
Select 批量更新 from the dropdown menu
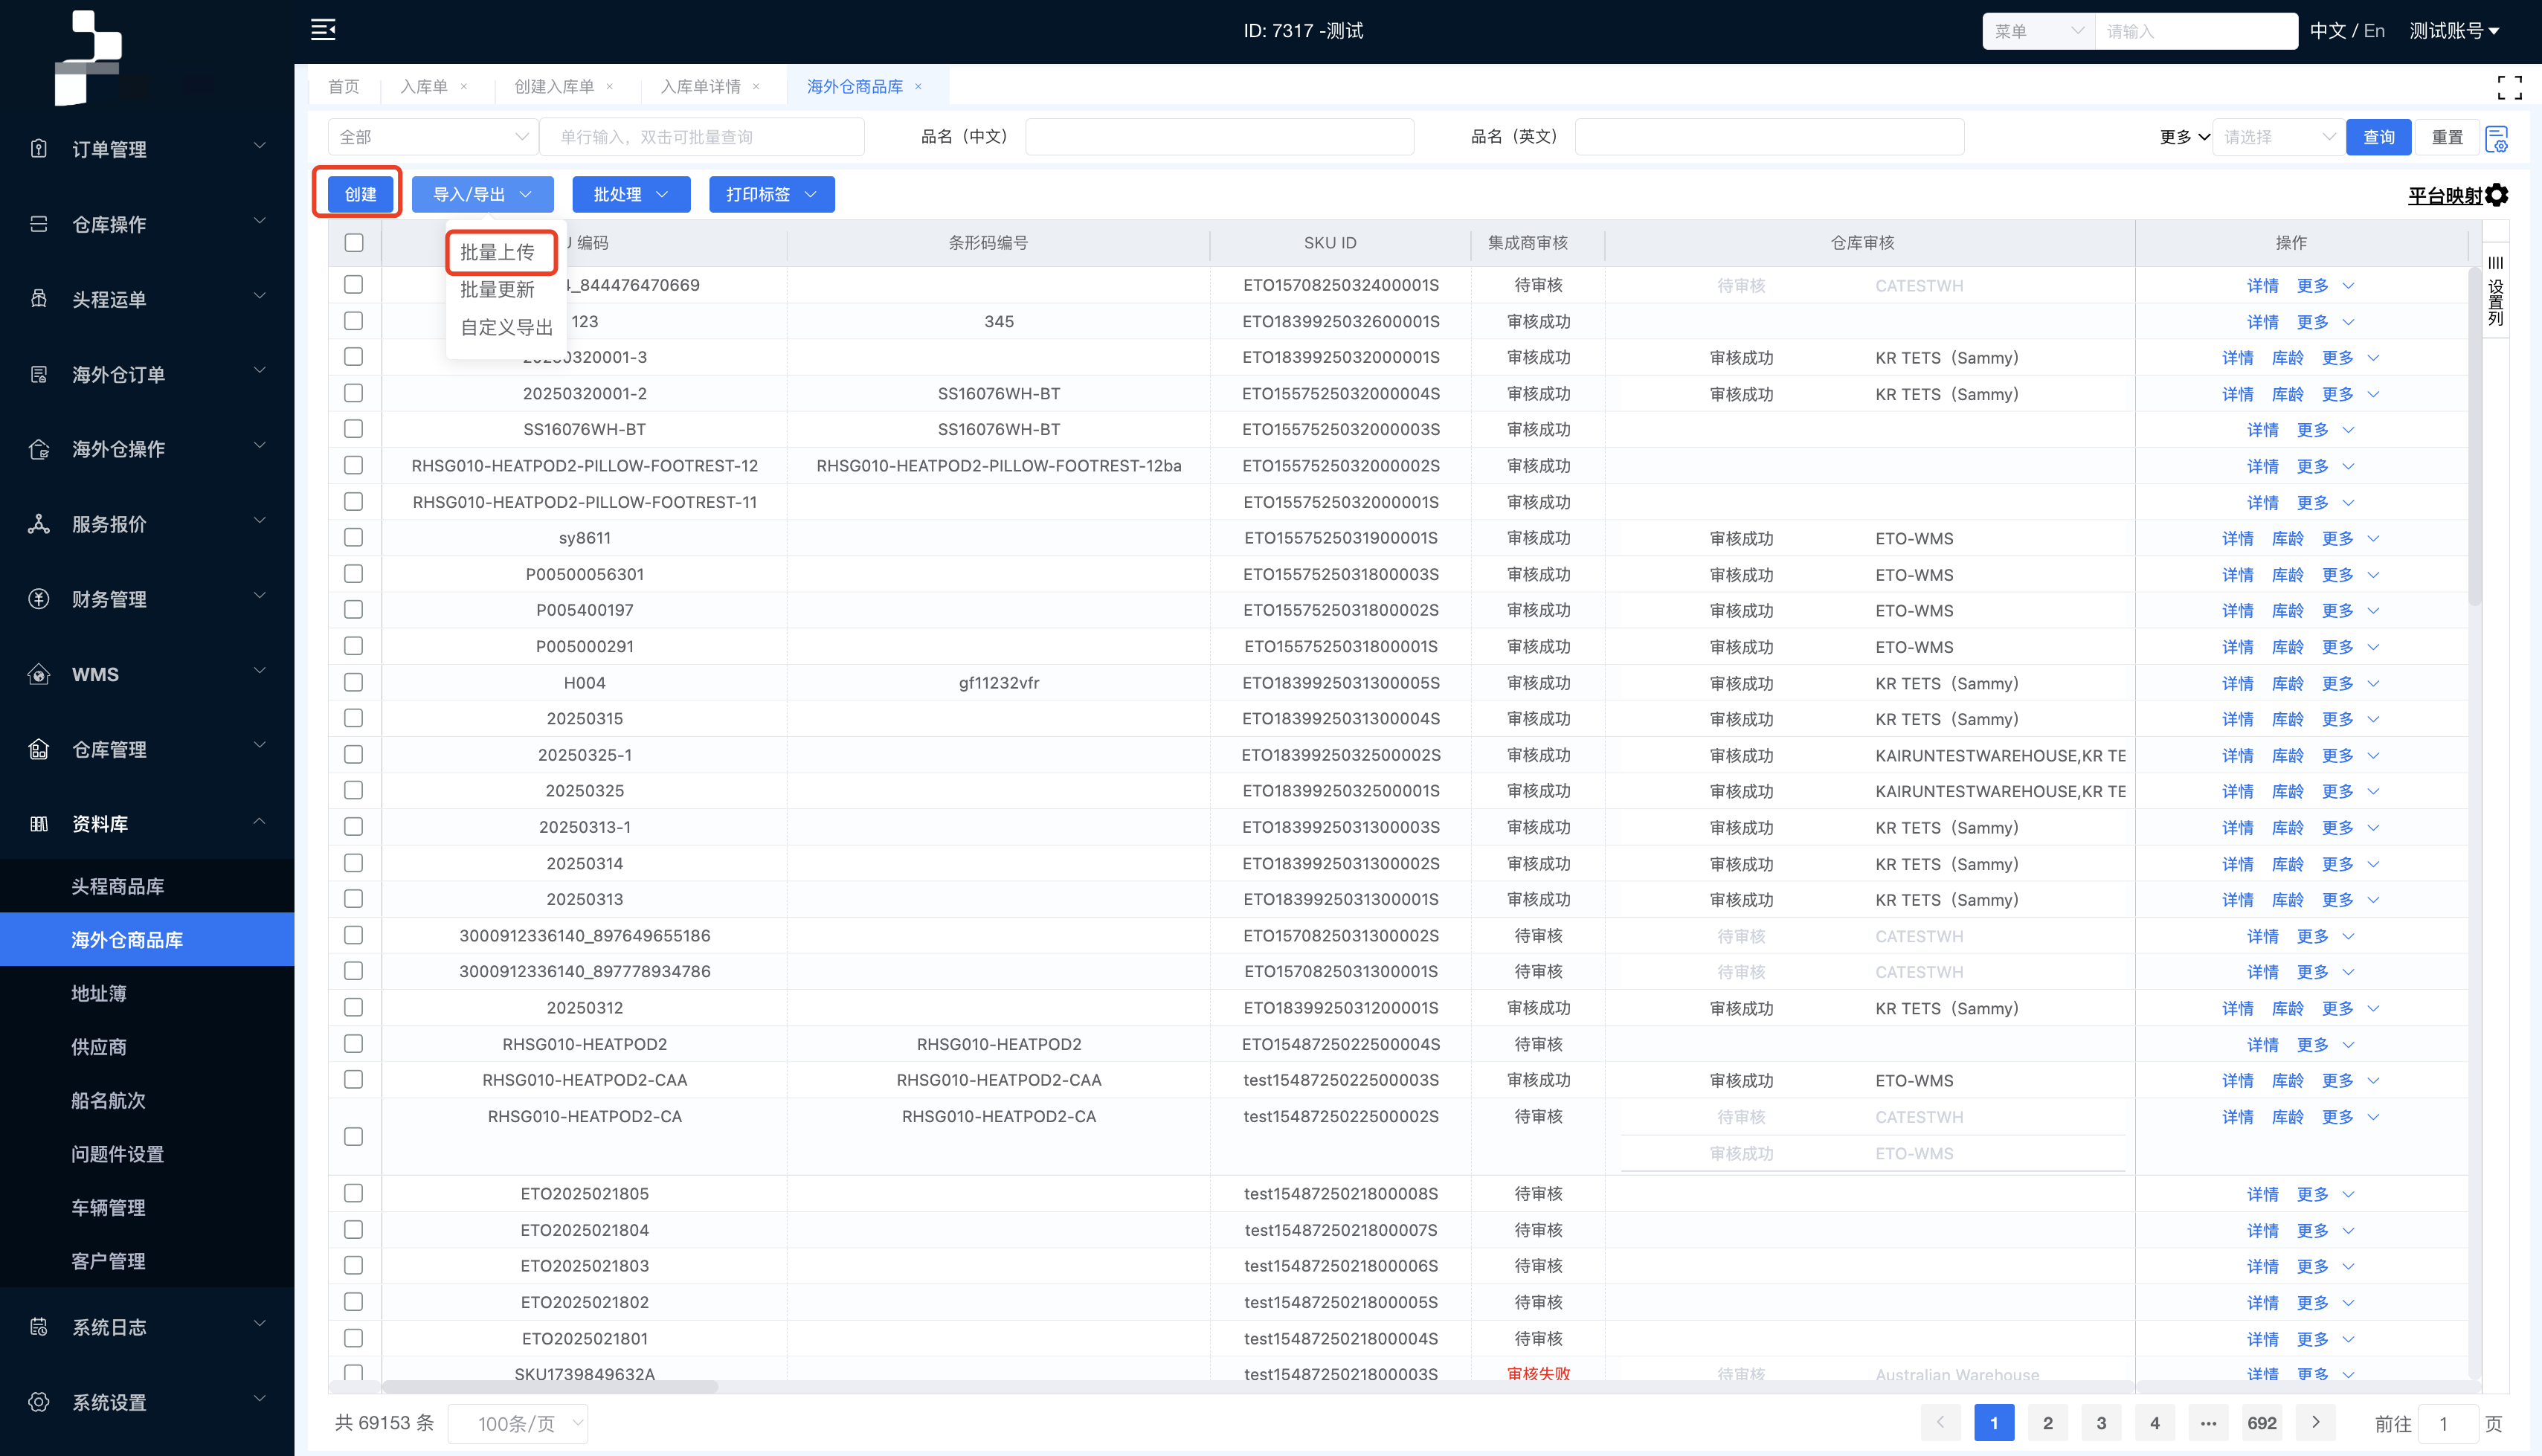click(x=497, y=290)
